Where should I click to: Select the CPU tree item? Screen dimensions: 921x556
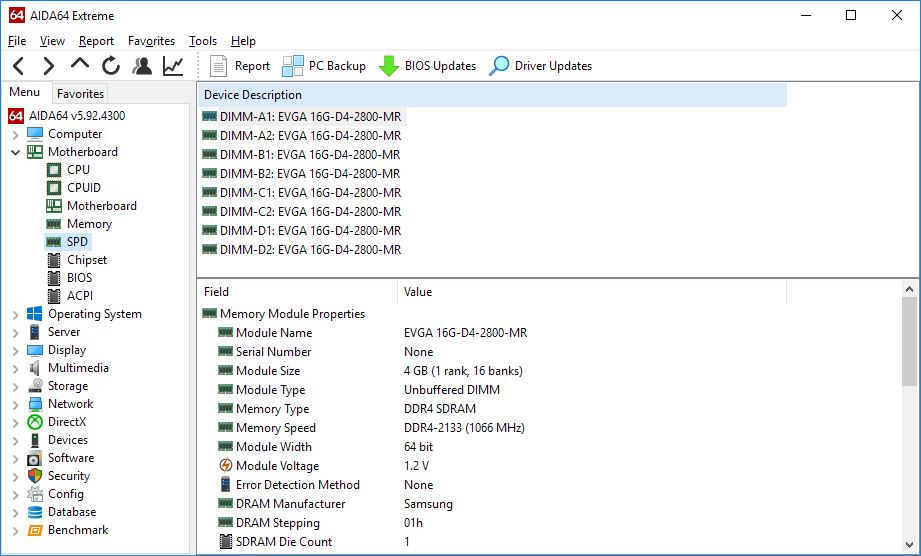coord(78,170)
